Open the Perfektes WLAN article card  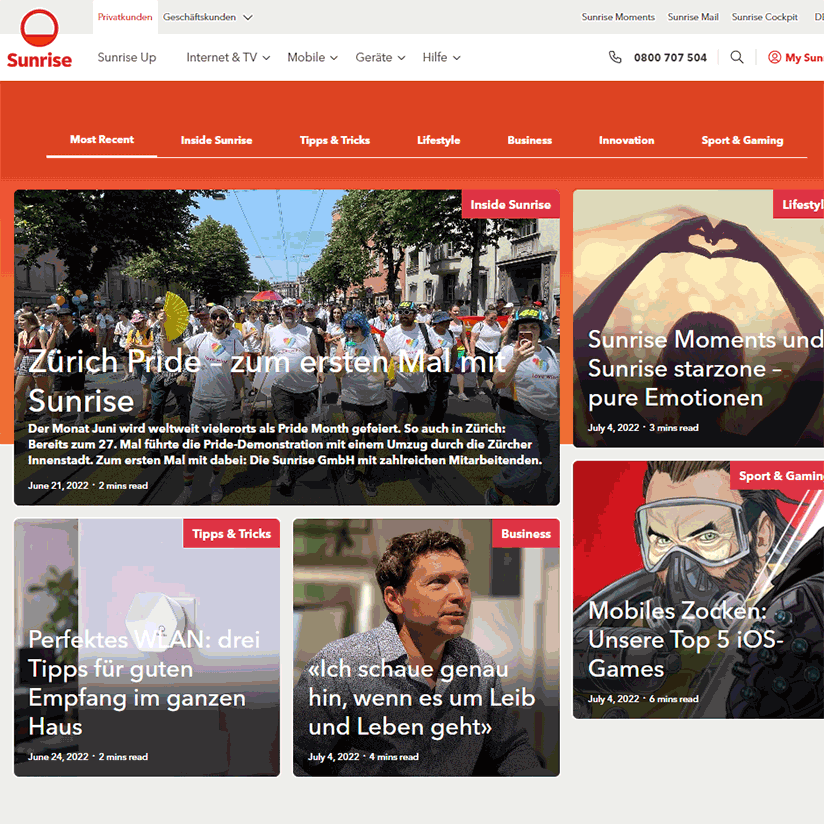(x=147, y=647)
